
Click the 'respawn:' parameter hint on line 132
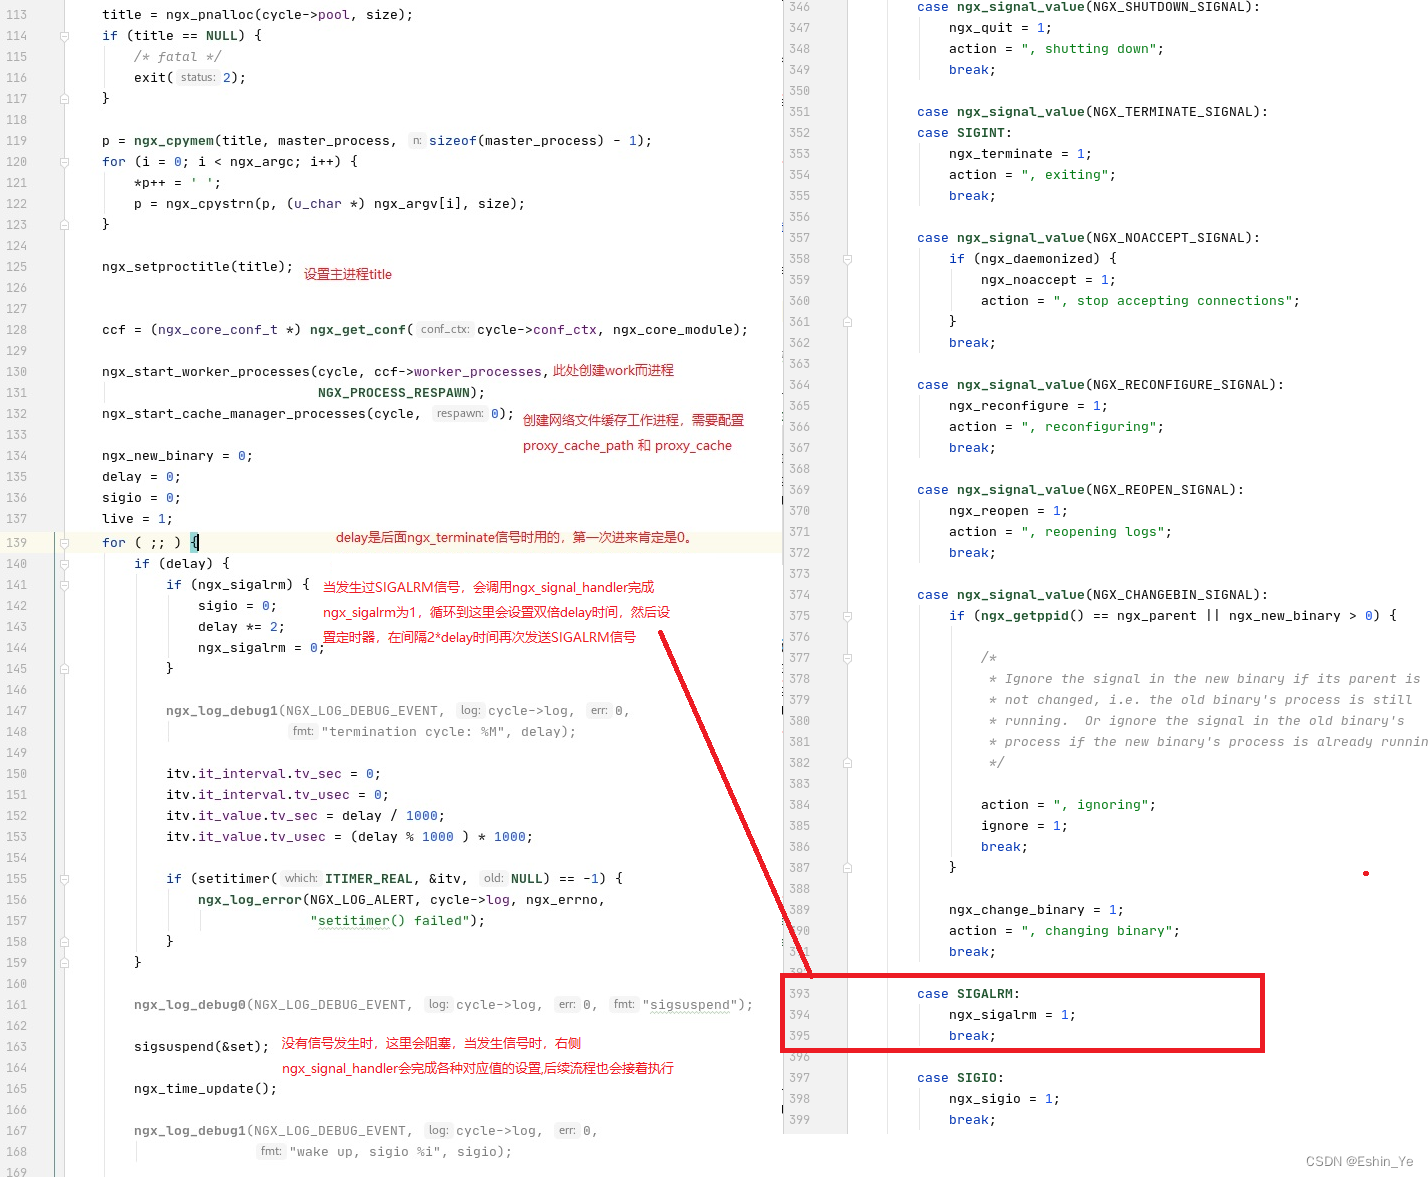click(460, 414)
